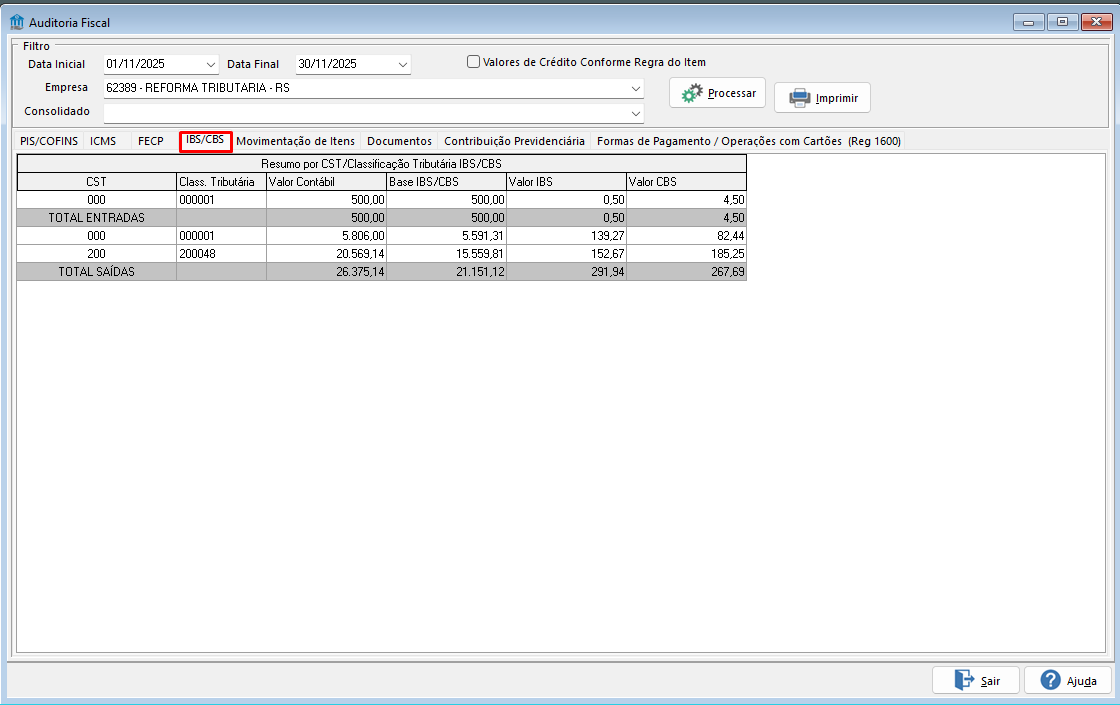Viewport: 1120px width, 705px height.
Task: Click total Valor IBS cell 291,94
Action: point(566,271)
